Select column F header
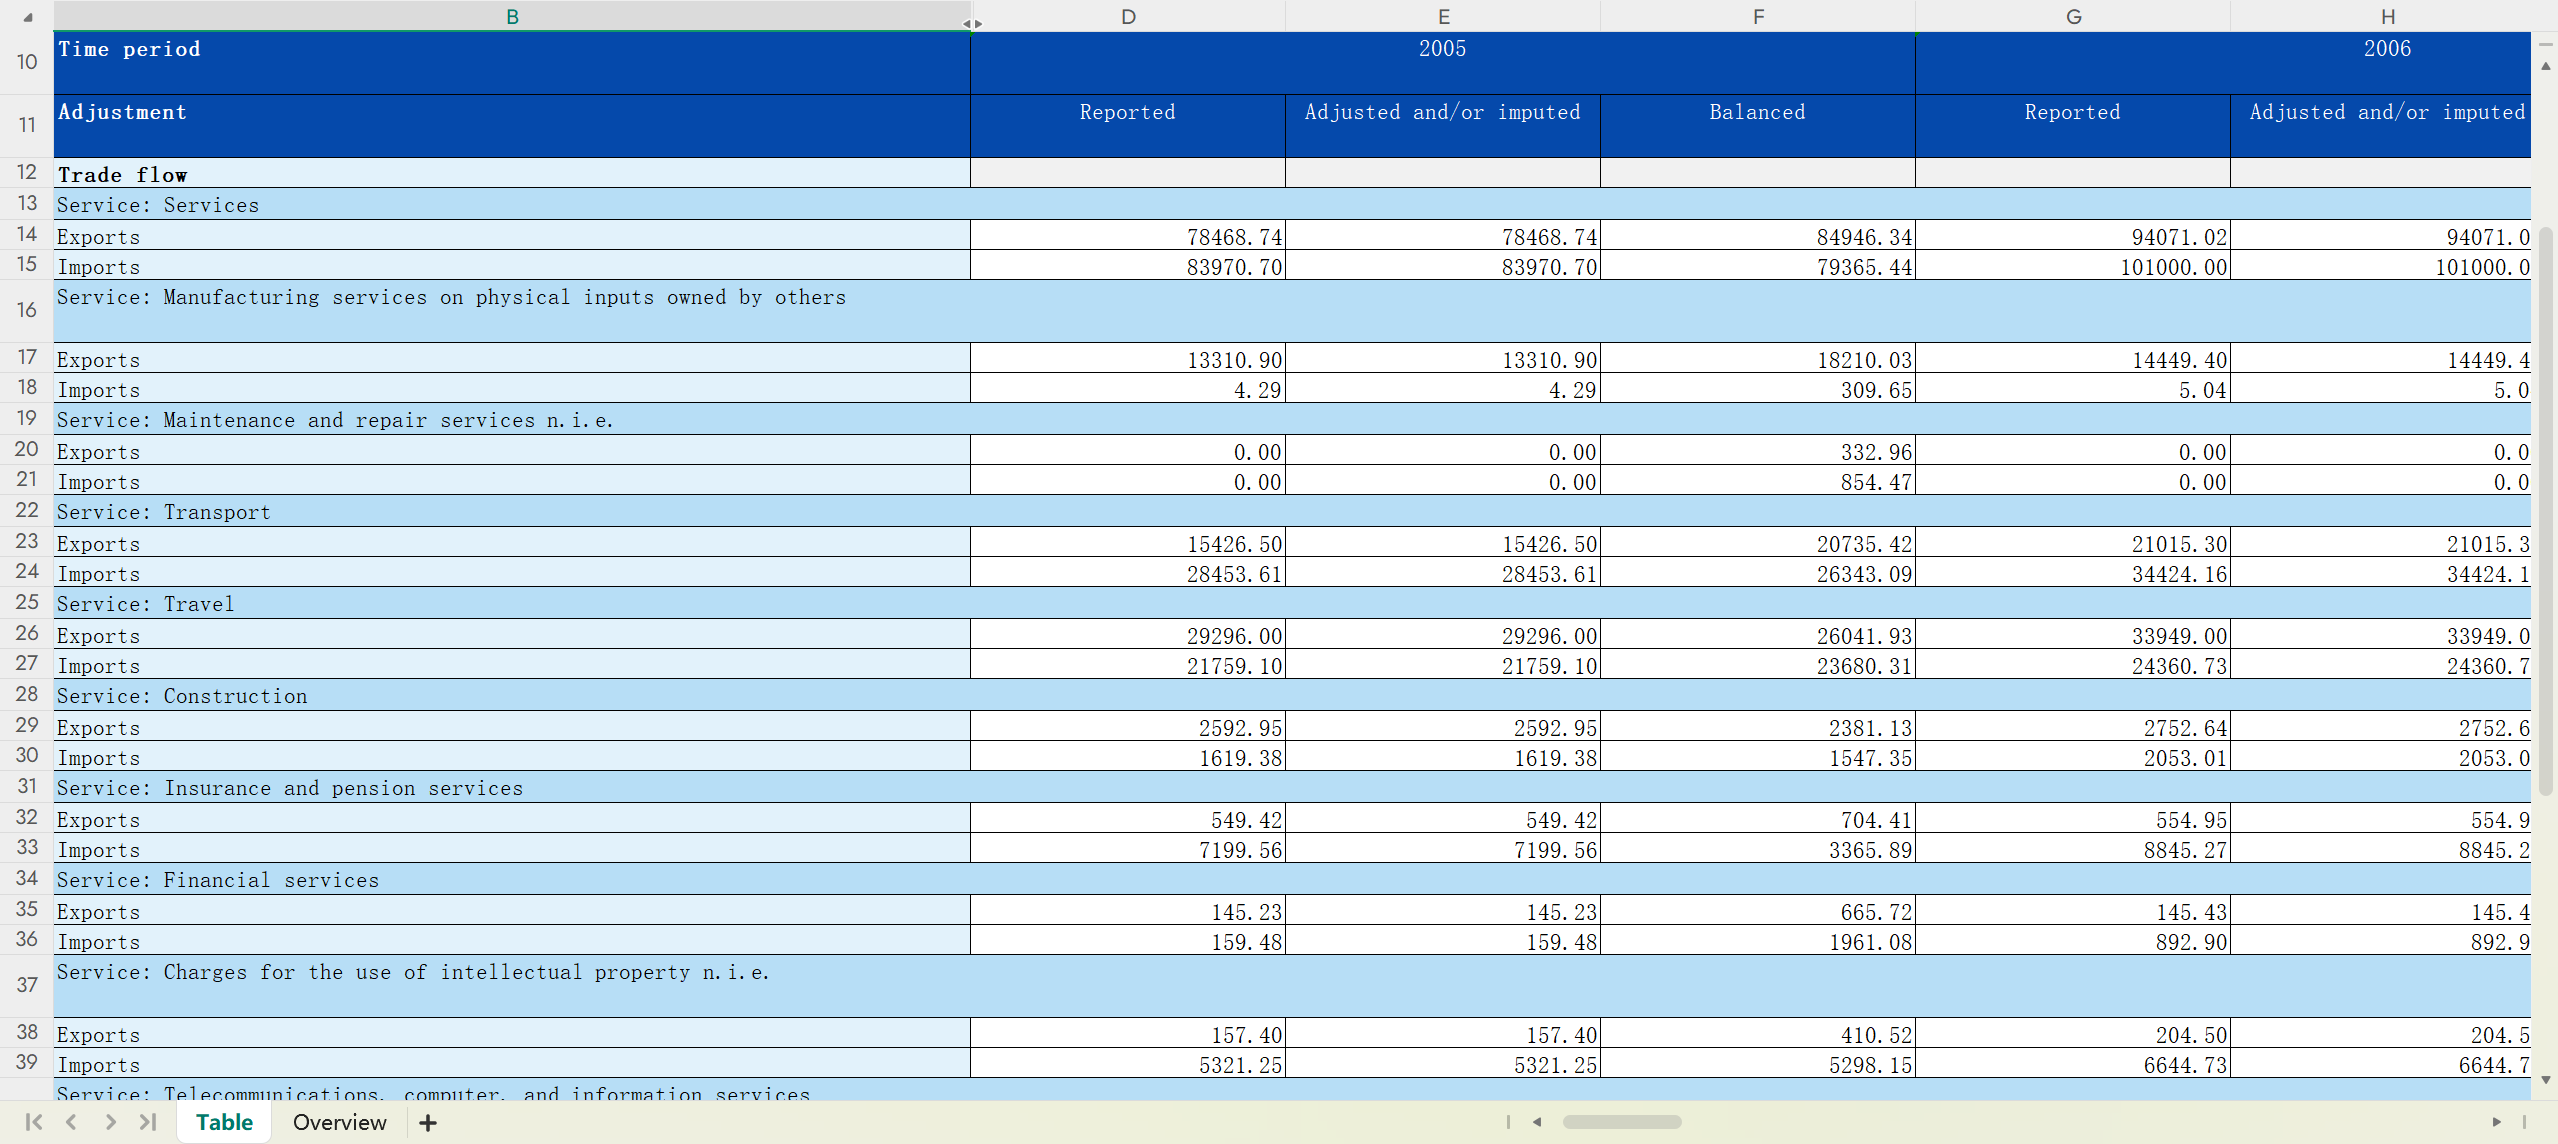2558x1144 pixels. click(x=1758, y=17)
